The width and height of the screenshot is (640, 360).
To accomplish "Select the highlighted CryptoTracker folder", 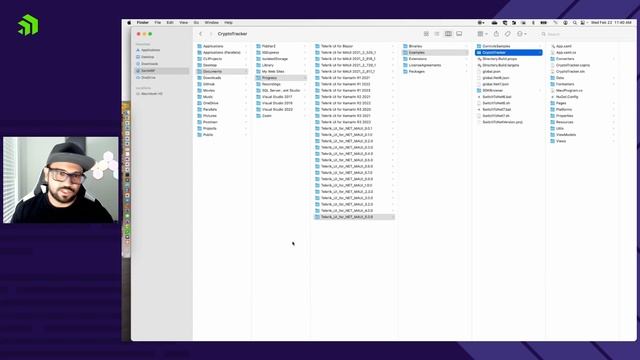I will point(509,53).
